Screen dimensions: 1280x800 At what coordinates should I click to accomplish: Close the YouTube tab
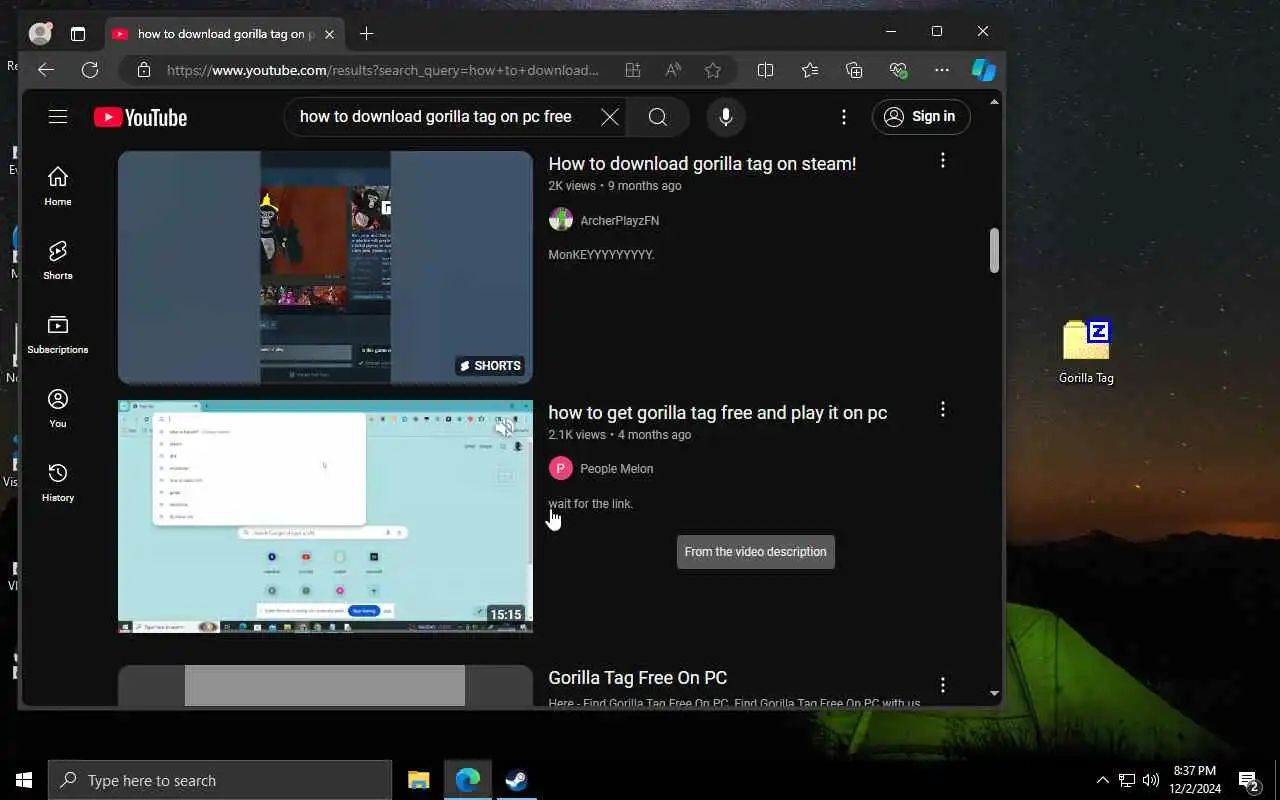click(329, 34)
